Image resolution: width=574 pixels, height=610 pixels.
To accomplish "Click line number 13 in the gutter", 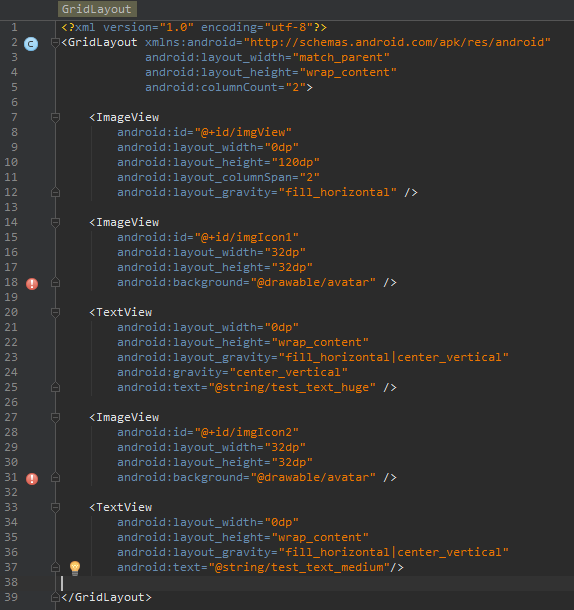I will (x=11, y=207).
